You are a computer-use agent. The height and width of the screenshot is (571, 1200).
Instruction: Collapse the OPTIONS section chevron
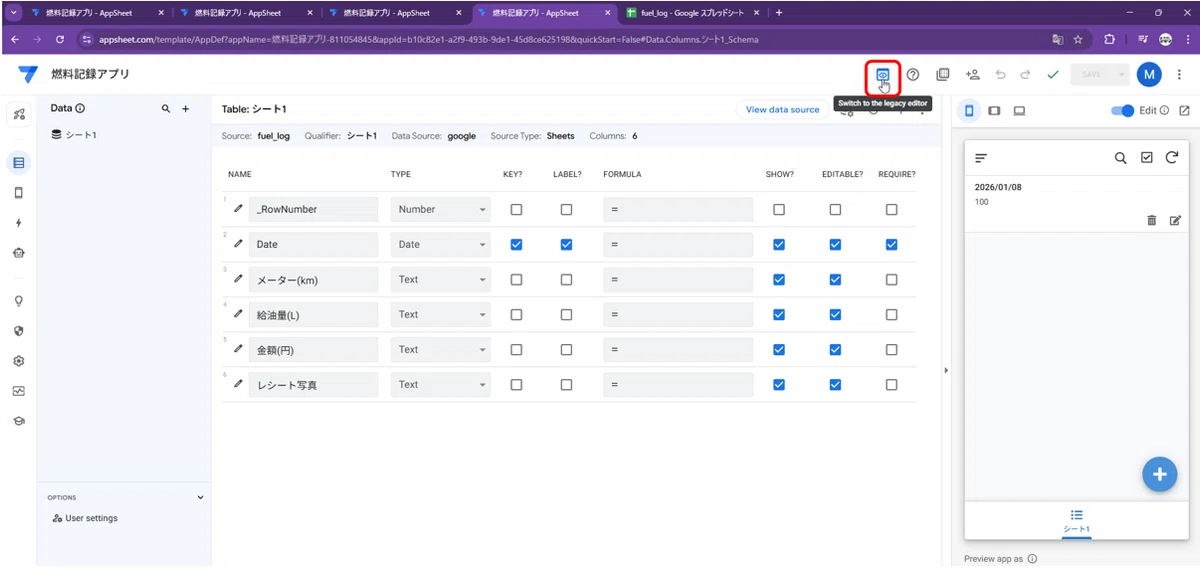coord(199,497)
